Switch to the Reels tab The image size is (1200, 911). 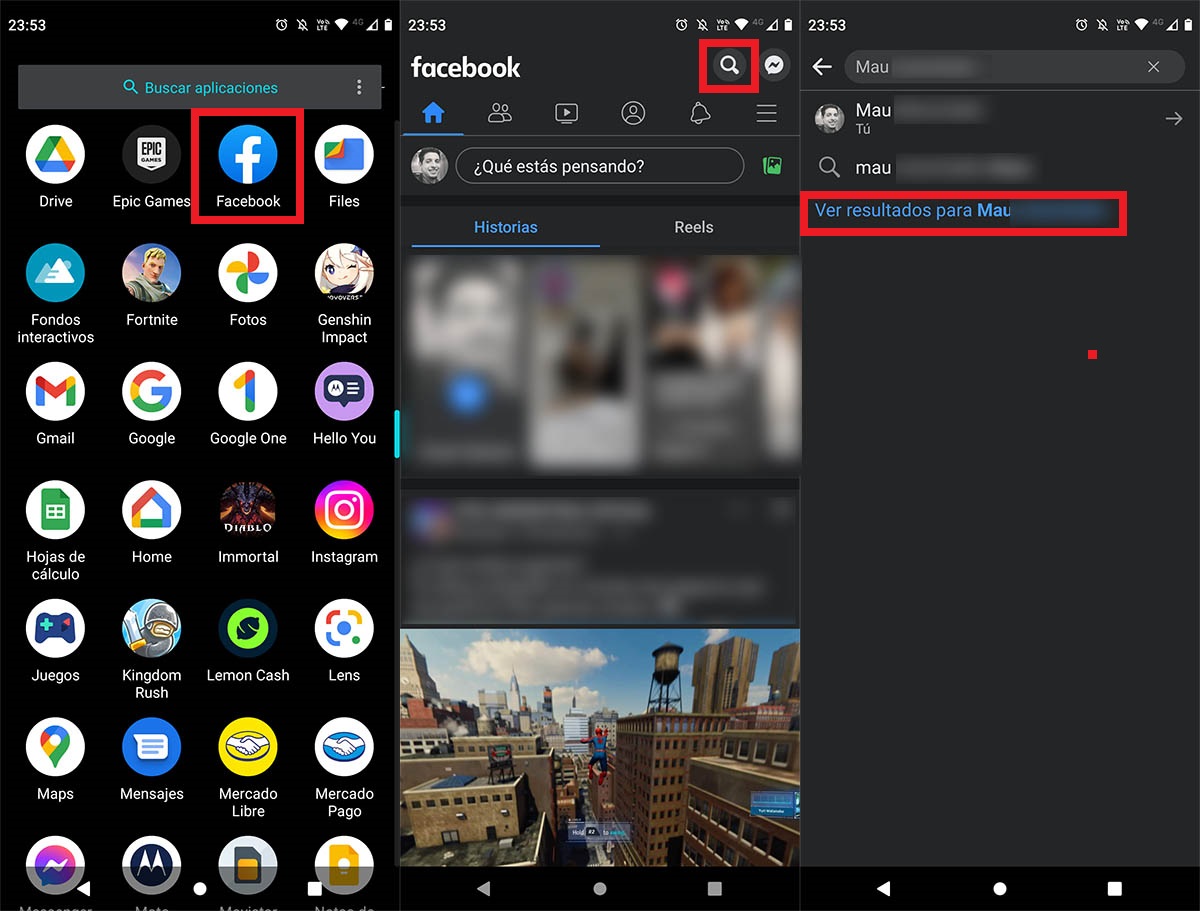tap(693, 227)
